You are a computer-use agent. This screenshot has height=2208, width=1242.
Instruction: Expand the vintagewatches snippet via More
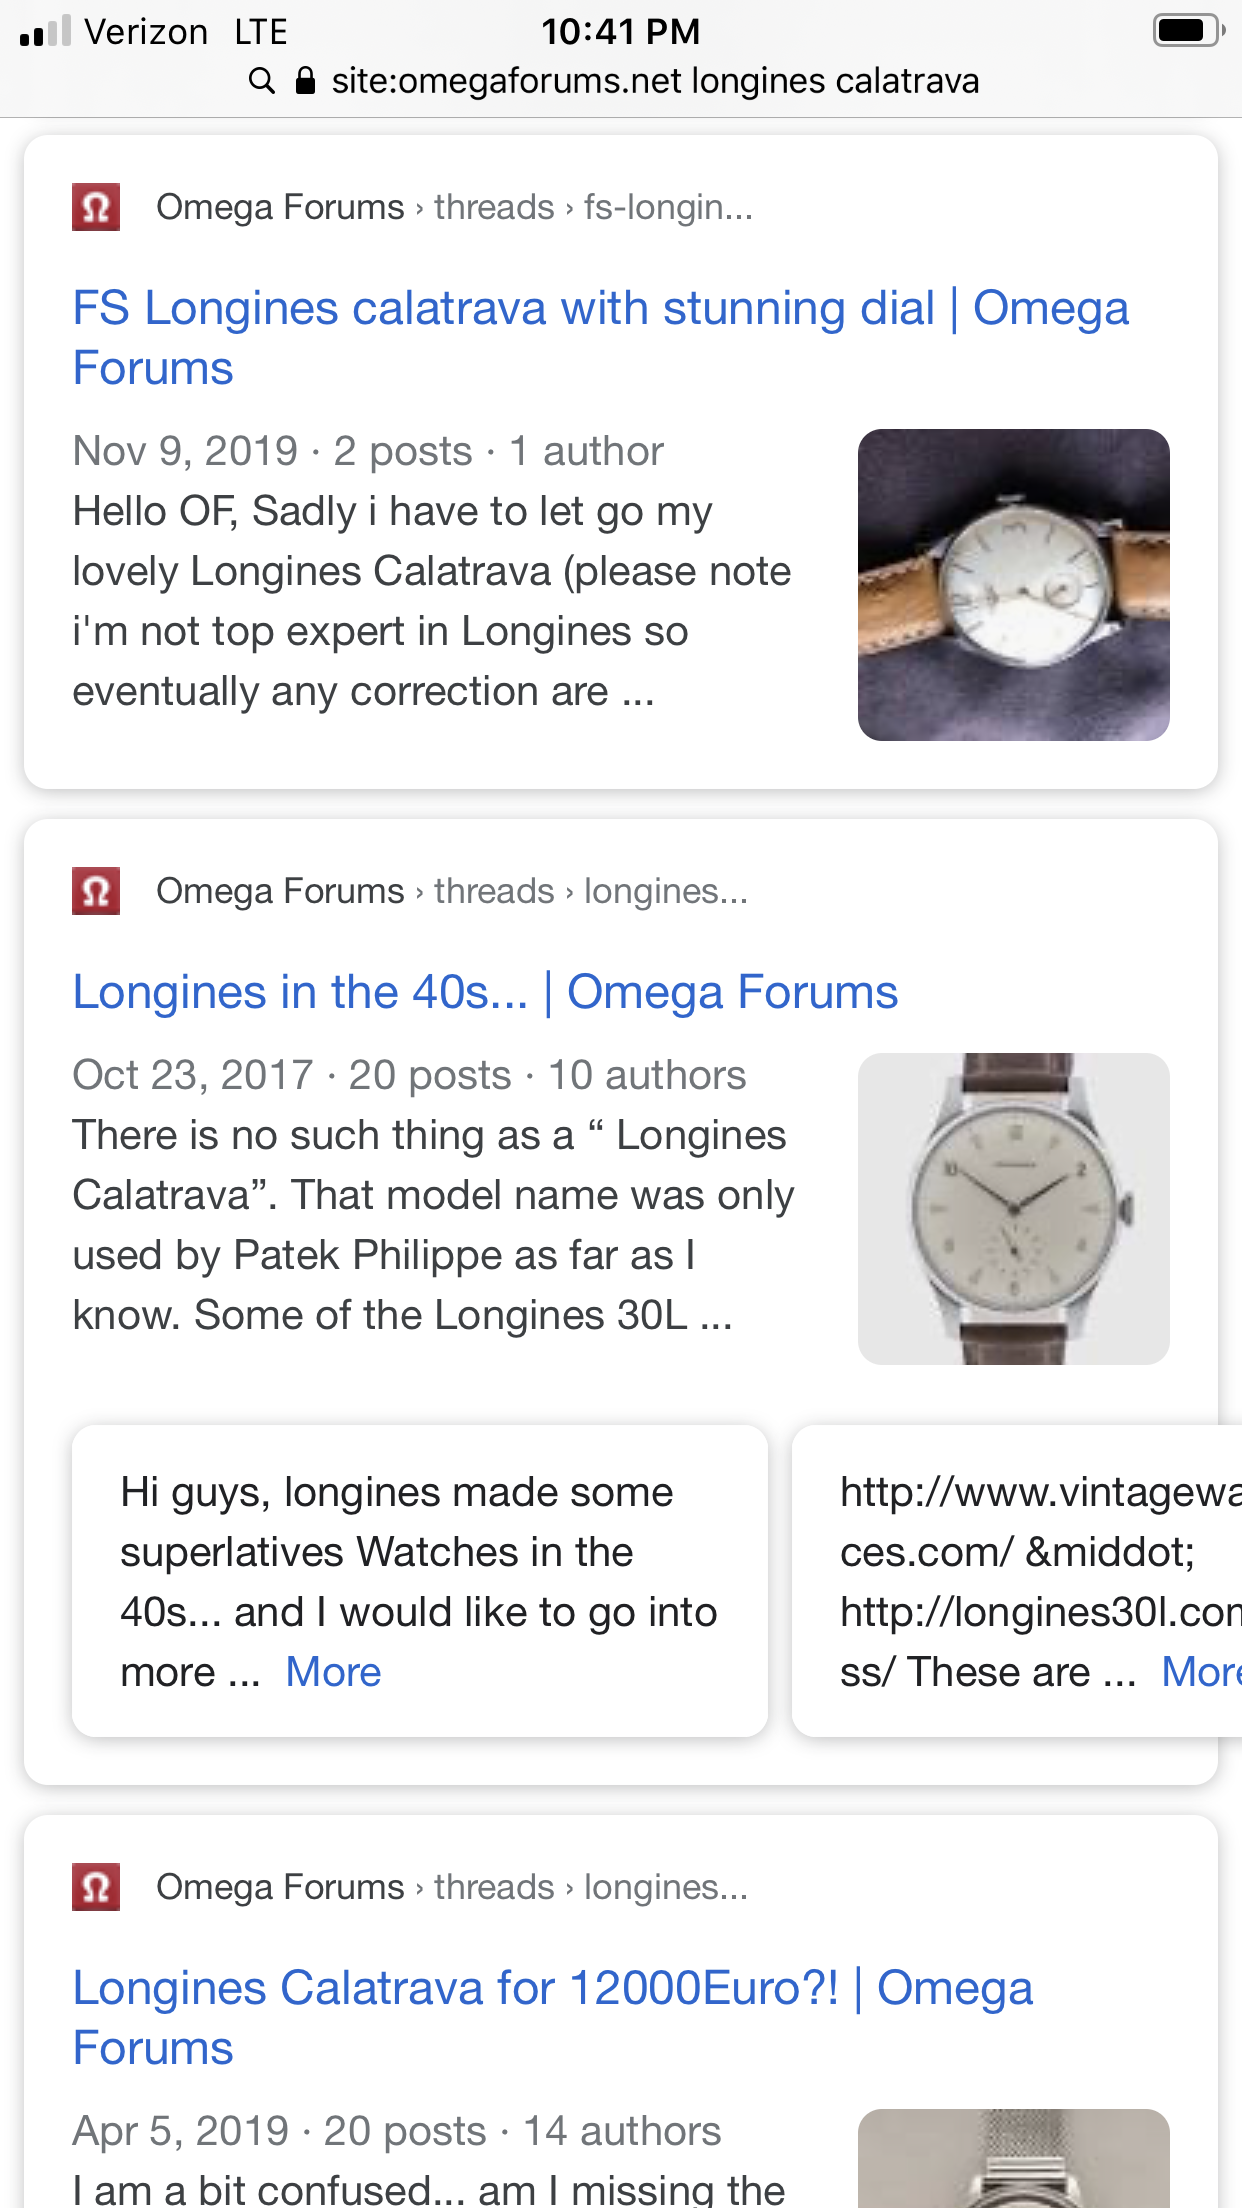click(1200, 1672)
